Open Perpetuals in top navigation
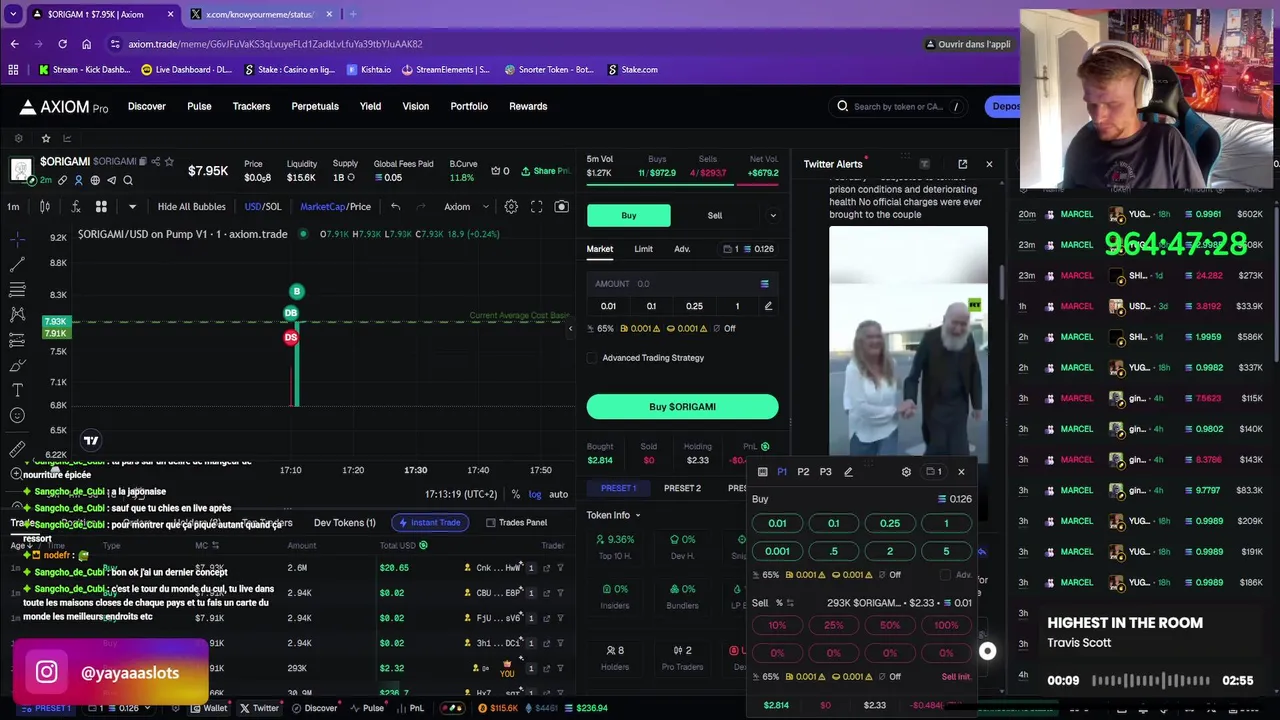This screenshot has width=1280, height=720. 315,106
